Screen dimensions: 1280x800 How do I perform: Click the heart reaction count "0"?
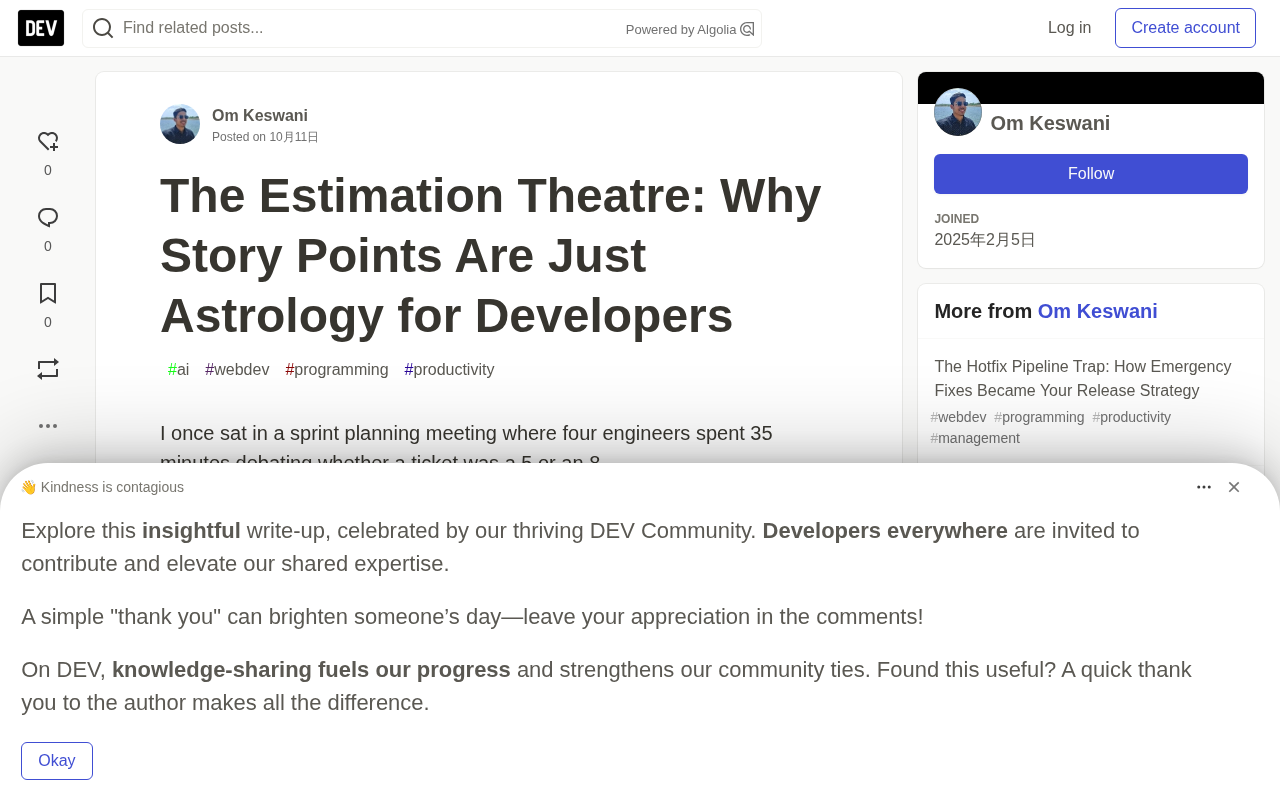click(48, 170)
